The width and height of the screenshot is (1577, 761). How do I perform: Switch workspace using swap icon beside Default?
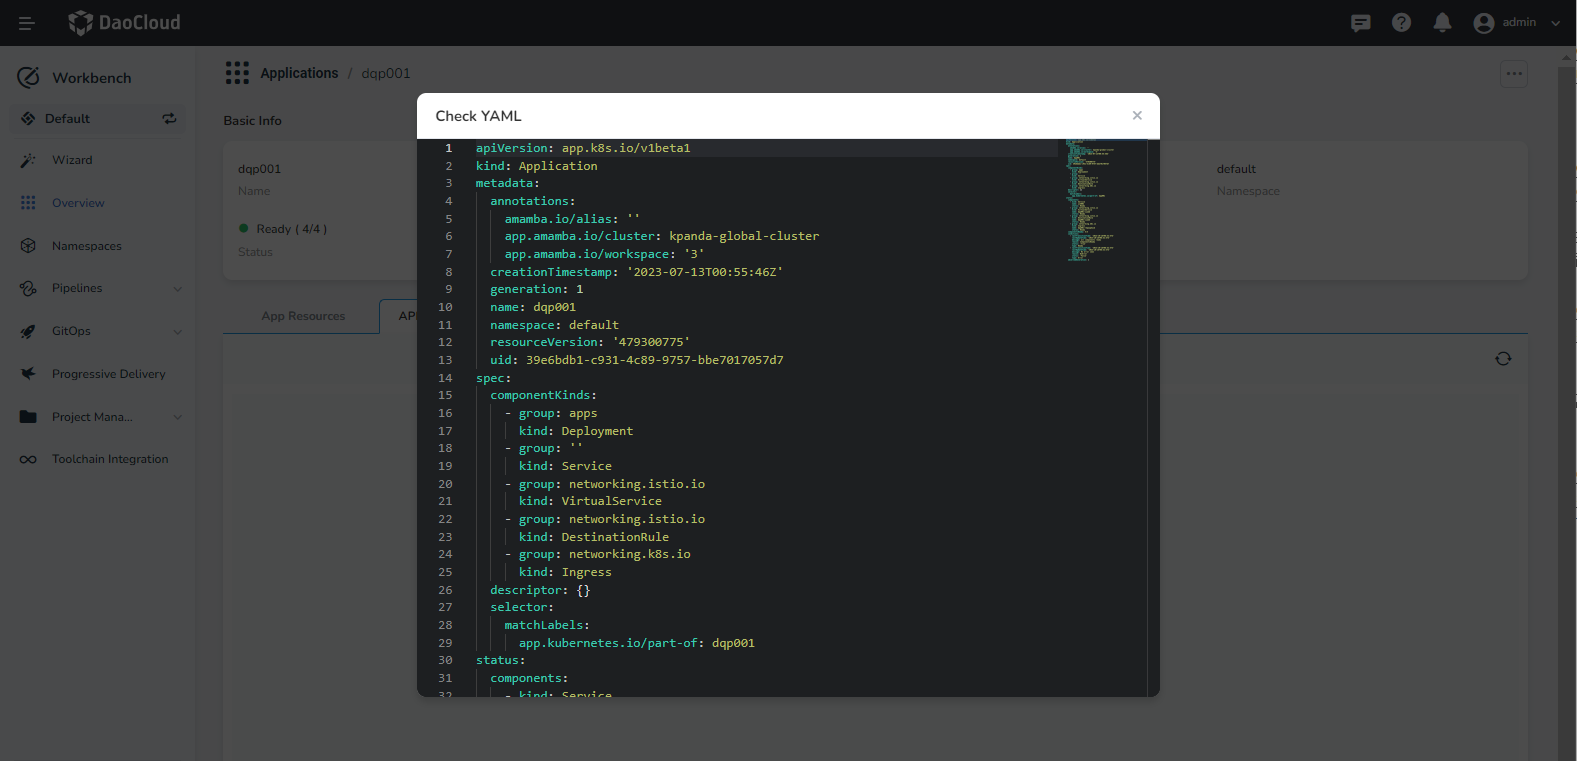(169, 118)
